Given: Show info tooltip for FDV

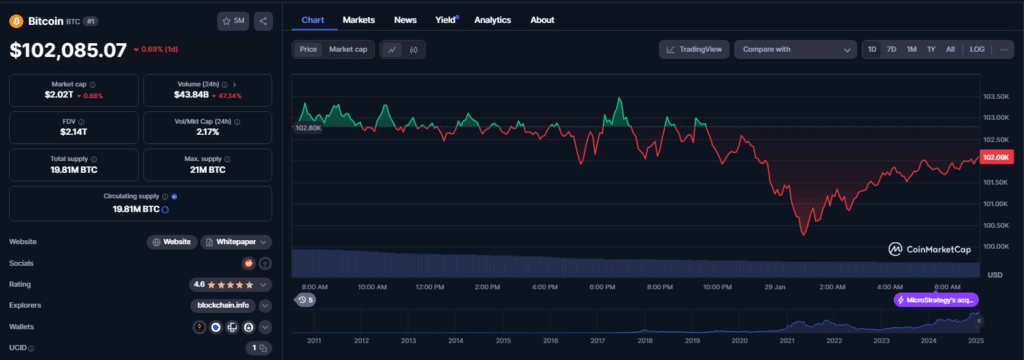Looking at the screenshot, I should tap(81, 122).
